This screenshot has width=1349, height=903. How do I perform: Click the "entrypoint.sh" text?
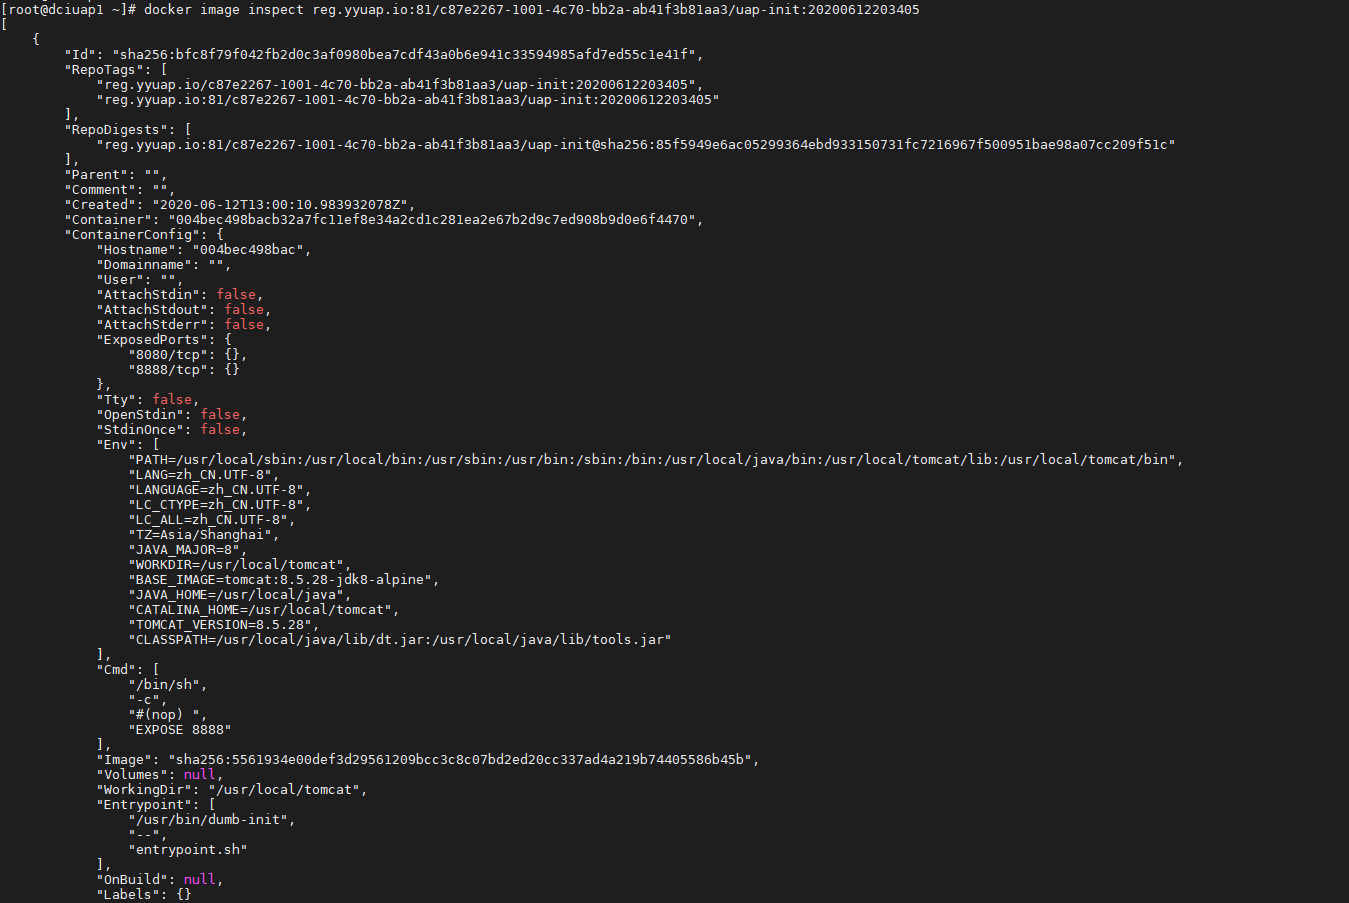[x=188, y=850]
